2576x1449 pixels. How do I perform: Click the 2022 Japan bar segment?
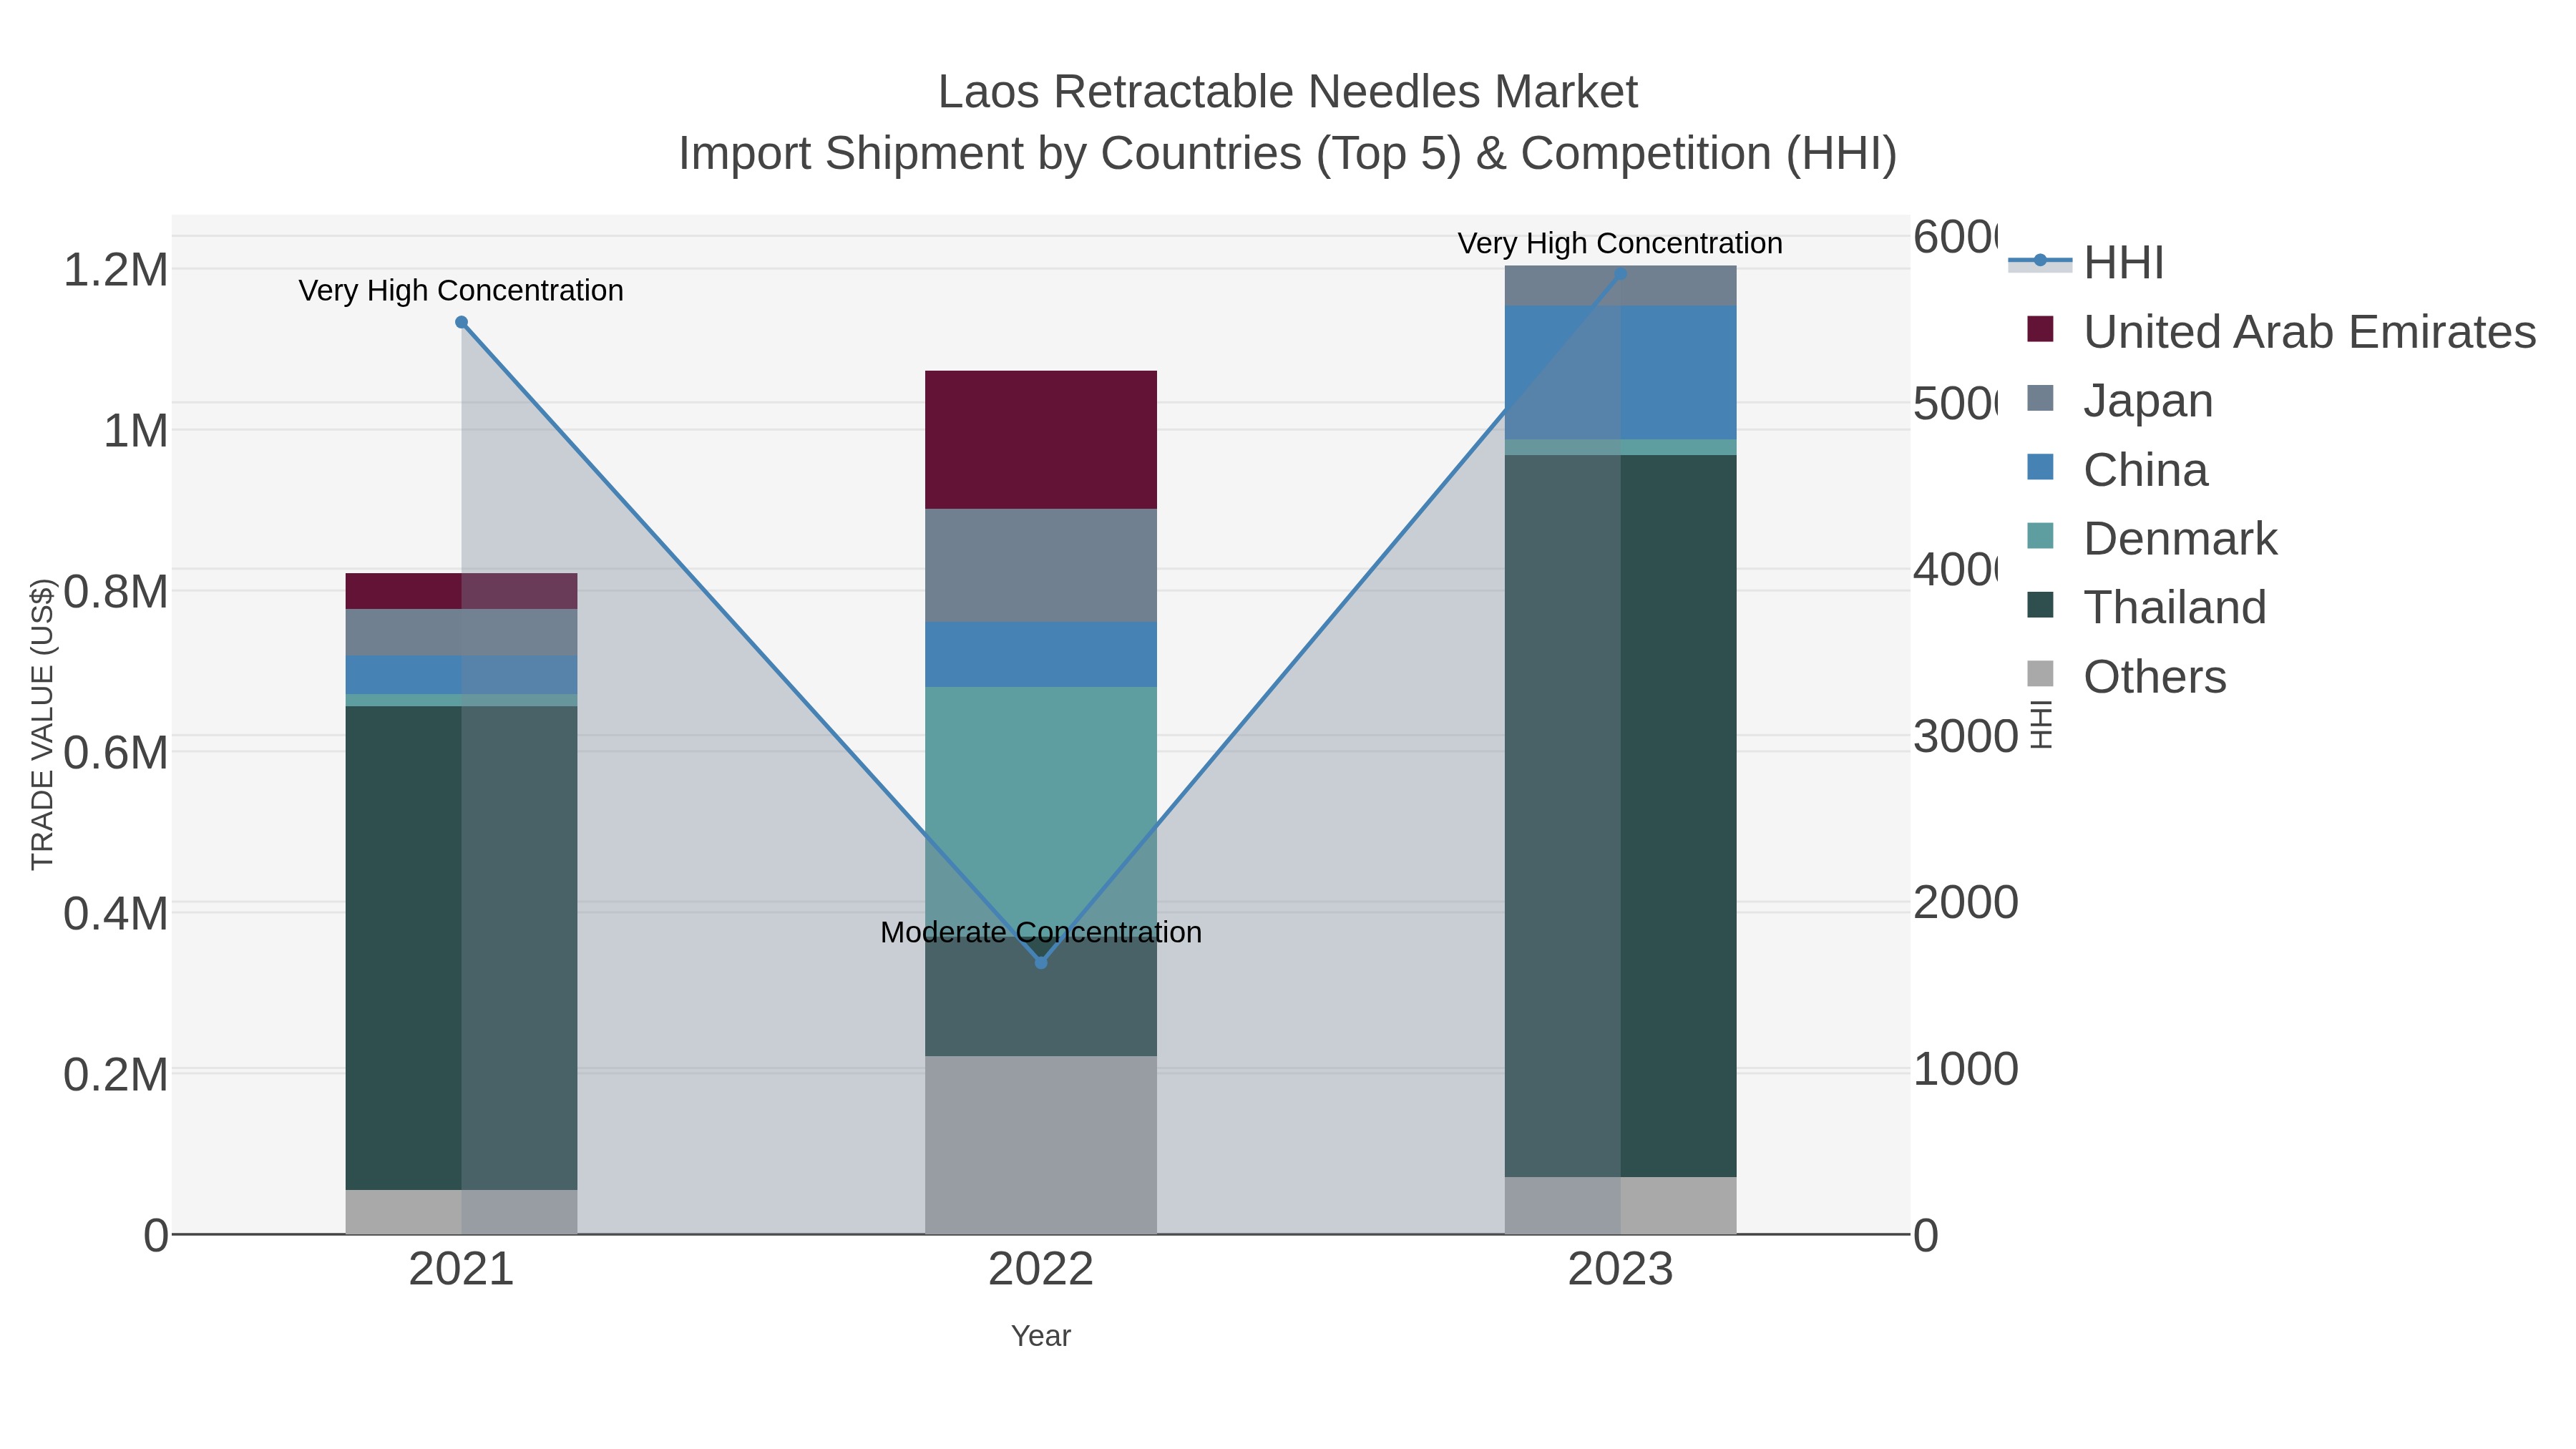coord(1041,566)
